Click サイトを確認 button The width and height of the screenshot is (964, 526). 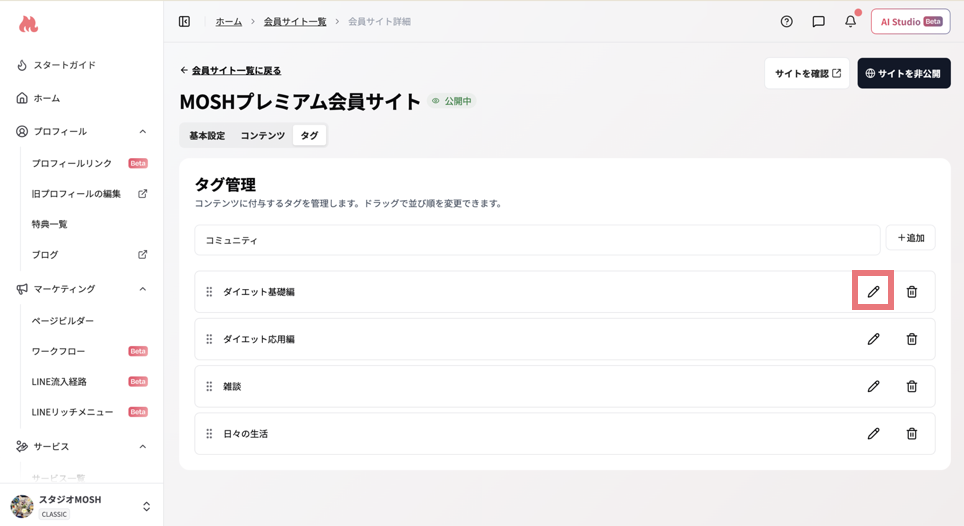click(807, 73)
